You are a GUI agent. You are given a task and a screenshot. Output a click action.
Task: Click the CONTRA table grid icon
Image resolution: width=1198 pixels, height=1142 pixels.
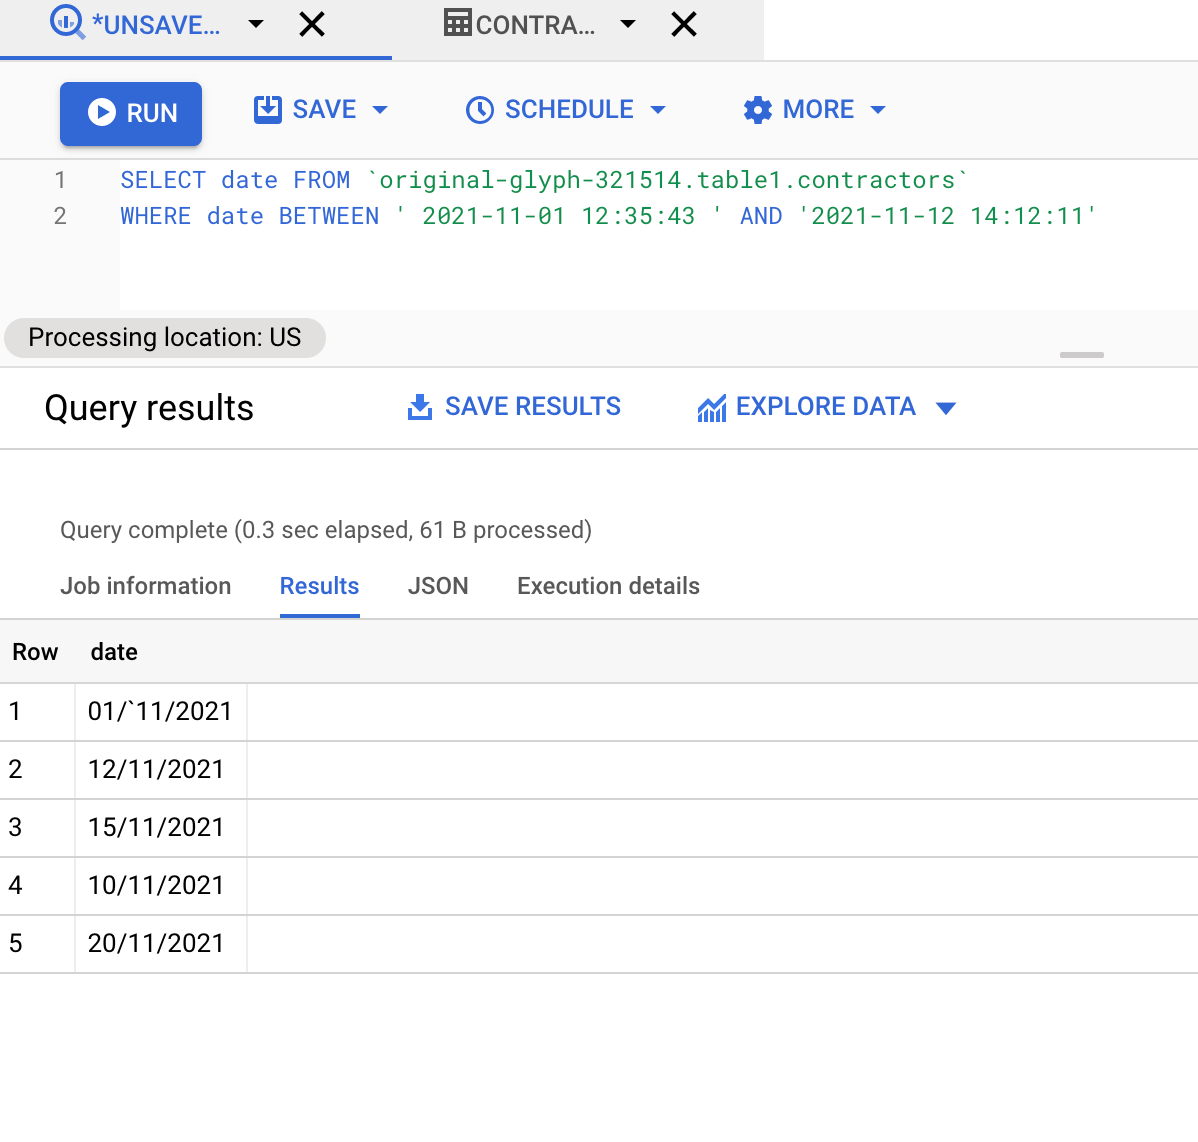(x=457, y=22)
